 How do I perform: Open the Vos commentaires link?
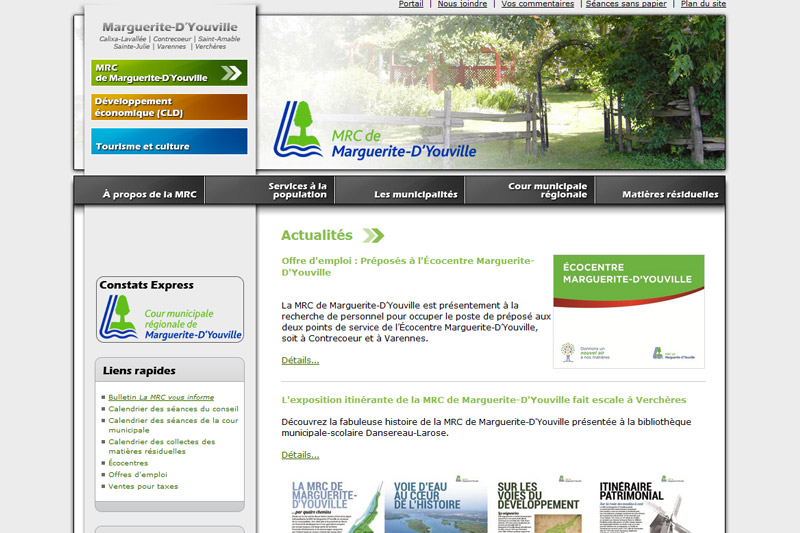[537, 4]
